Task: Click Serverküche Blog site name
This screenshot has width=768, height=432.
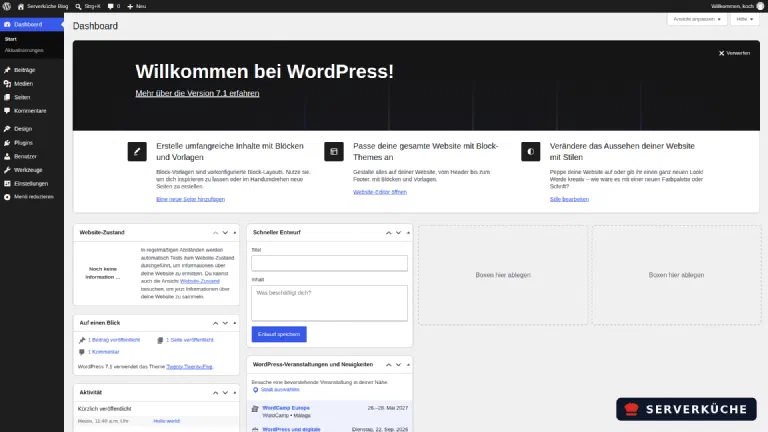Action: point(48,6)
